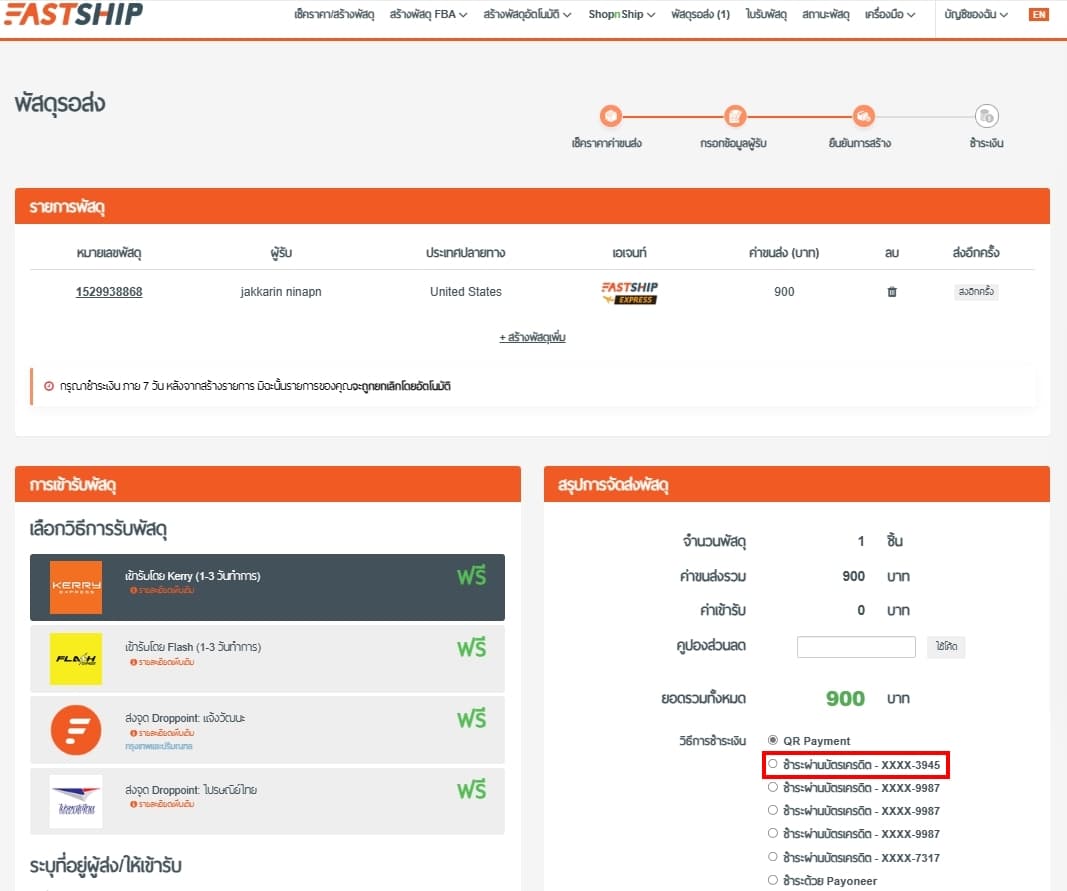Open the สถานะพัสดุ menu item
The image size is (1067, 891).
[x=825, y=14]
